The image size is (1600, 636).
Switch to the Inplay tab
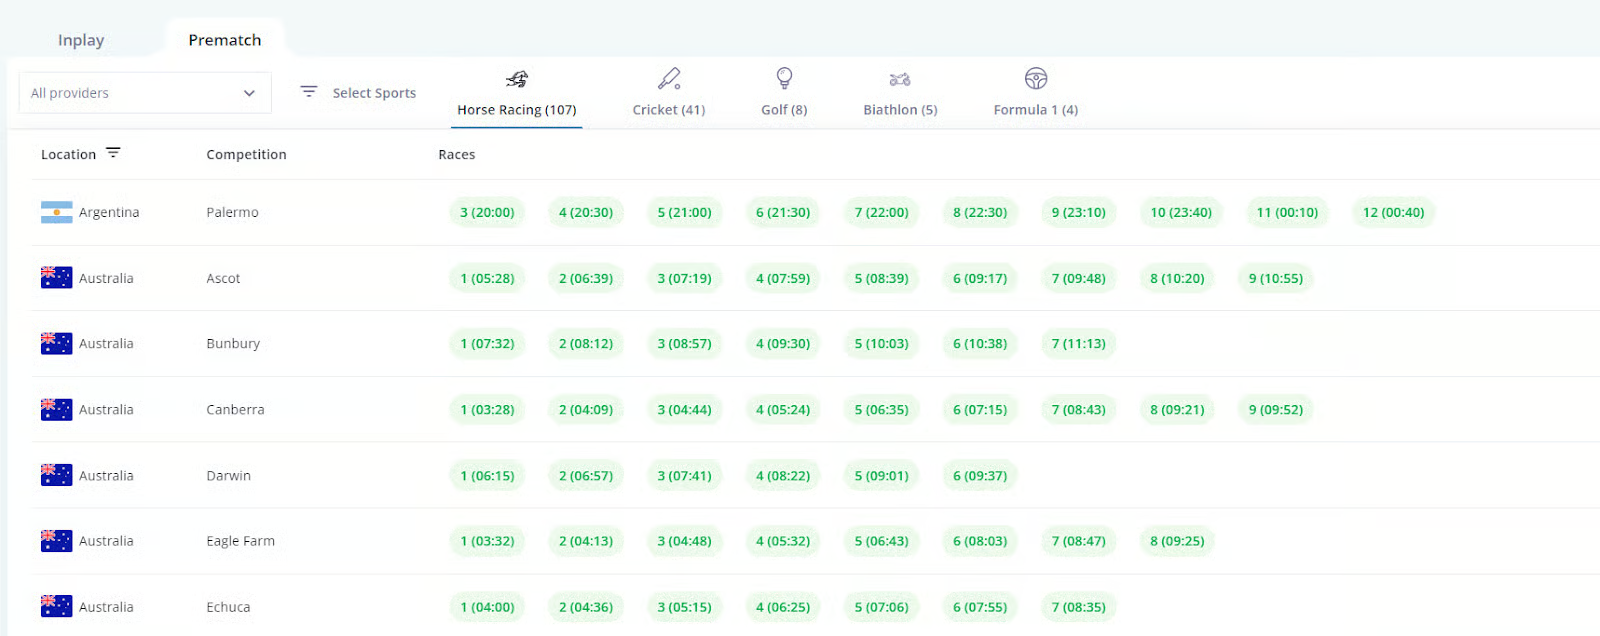81,40
